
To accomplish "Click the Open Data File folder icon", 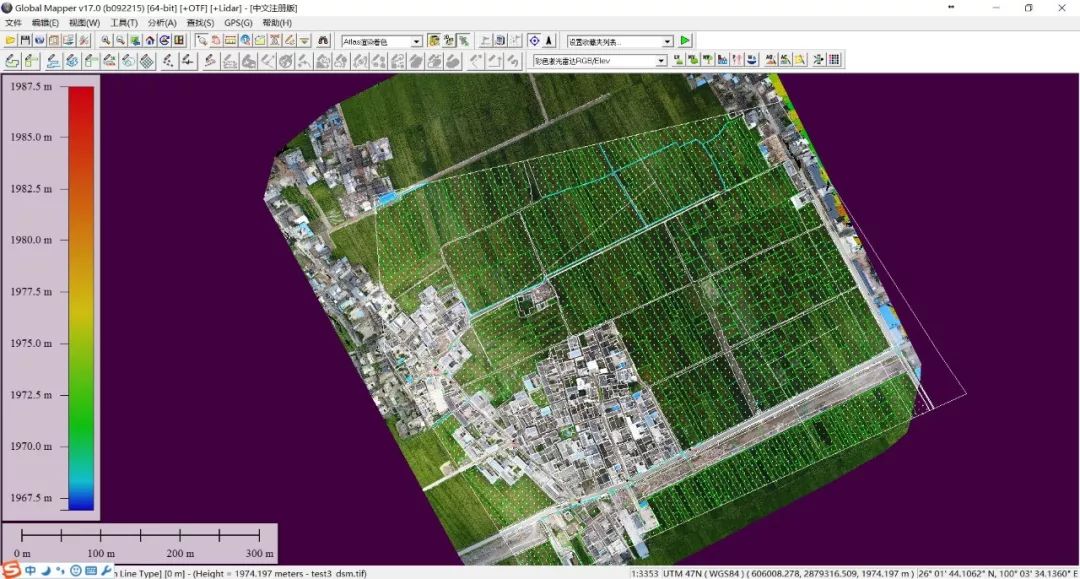I will (x=11, y=41).
